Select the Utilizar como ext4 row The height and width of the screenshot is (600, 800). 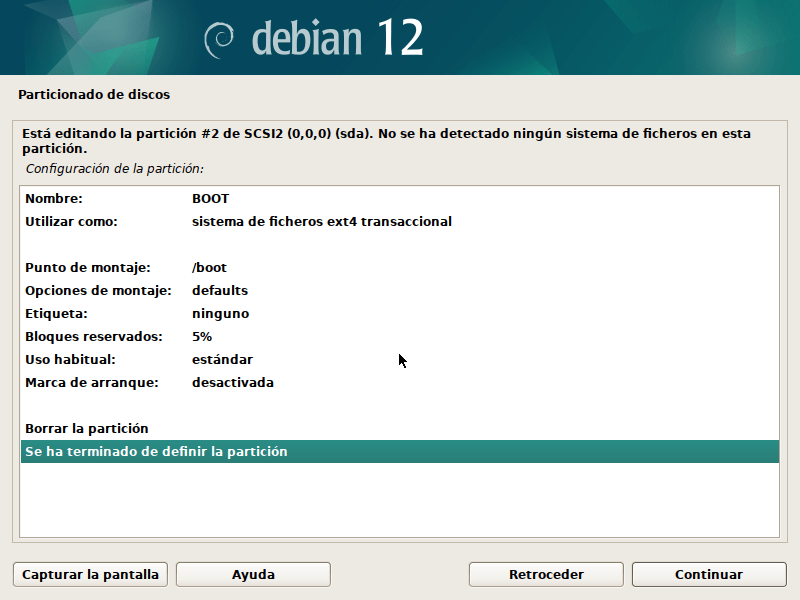point(400,221)
